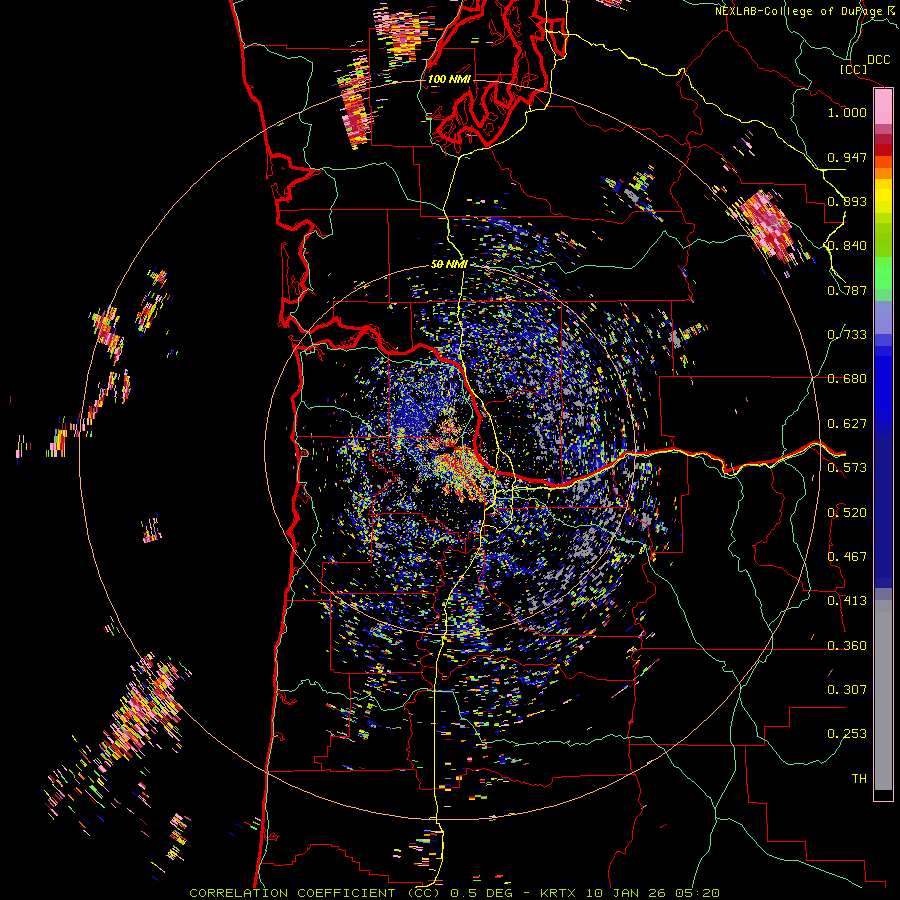Image resolution: width=900 pixels, height=900 pixels.
Task: Pick the light pink segment of the color bar
Action: click(883, 107)
